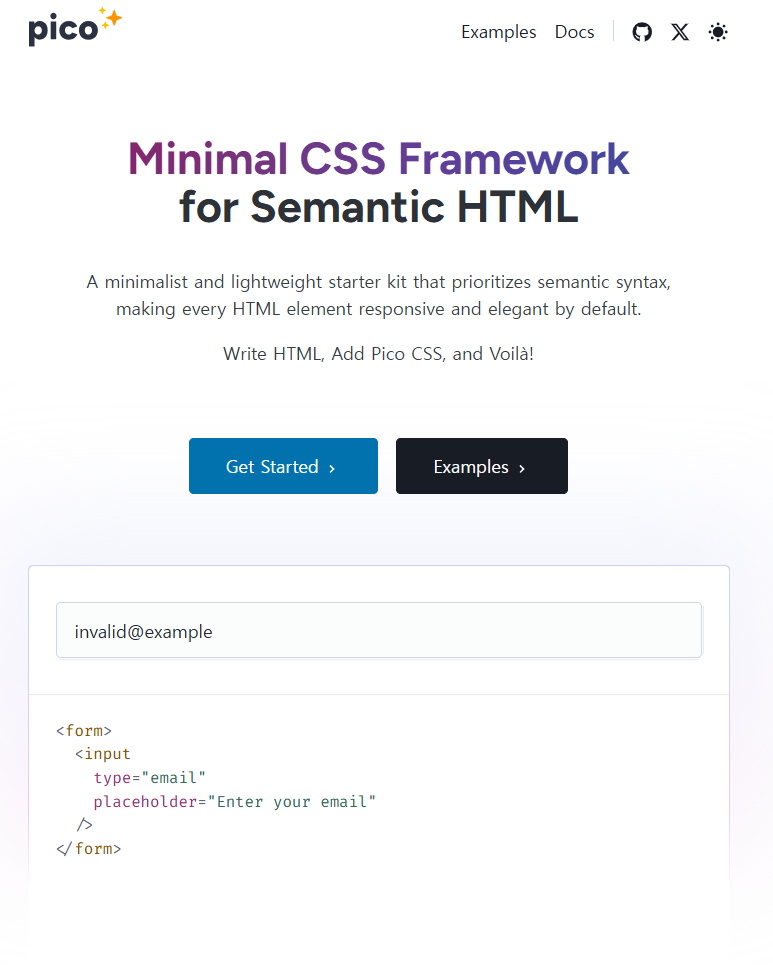
Task: Open the GitHub repository icon
Action: (x=642, y=32)
